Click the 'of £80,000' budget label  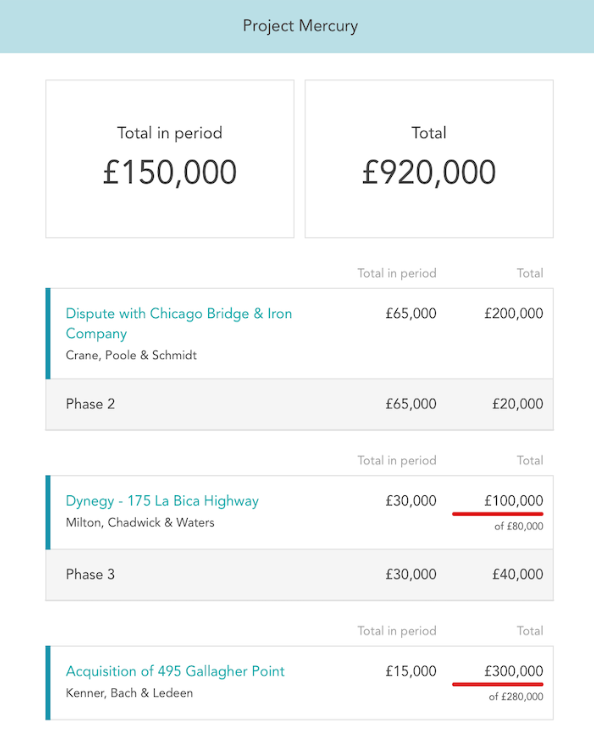[x=519, y=526]
